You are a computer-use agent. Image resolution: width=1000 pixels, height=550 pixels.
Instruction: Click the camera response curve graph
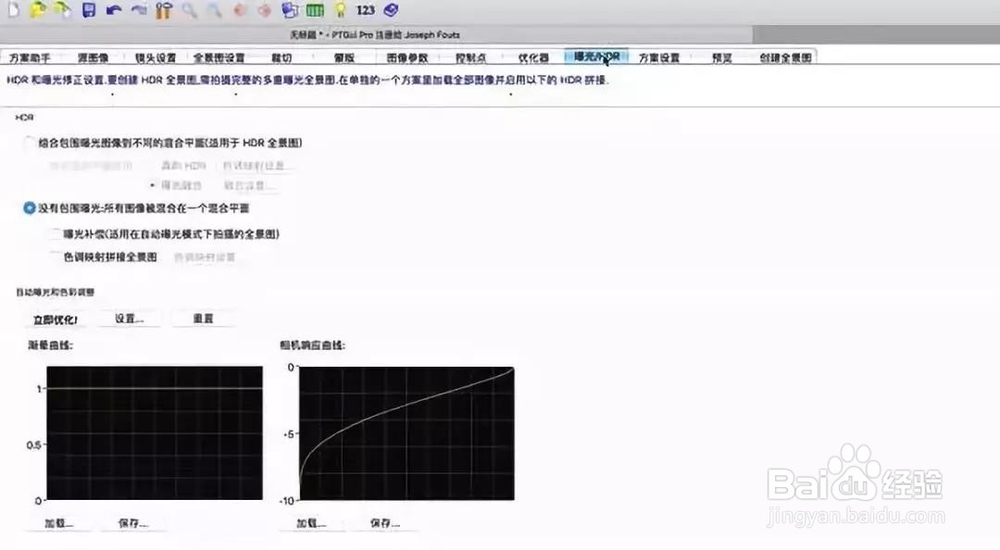tap(407, 433)
